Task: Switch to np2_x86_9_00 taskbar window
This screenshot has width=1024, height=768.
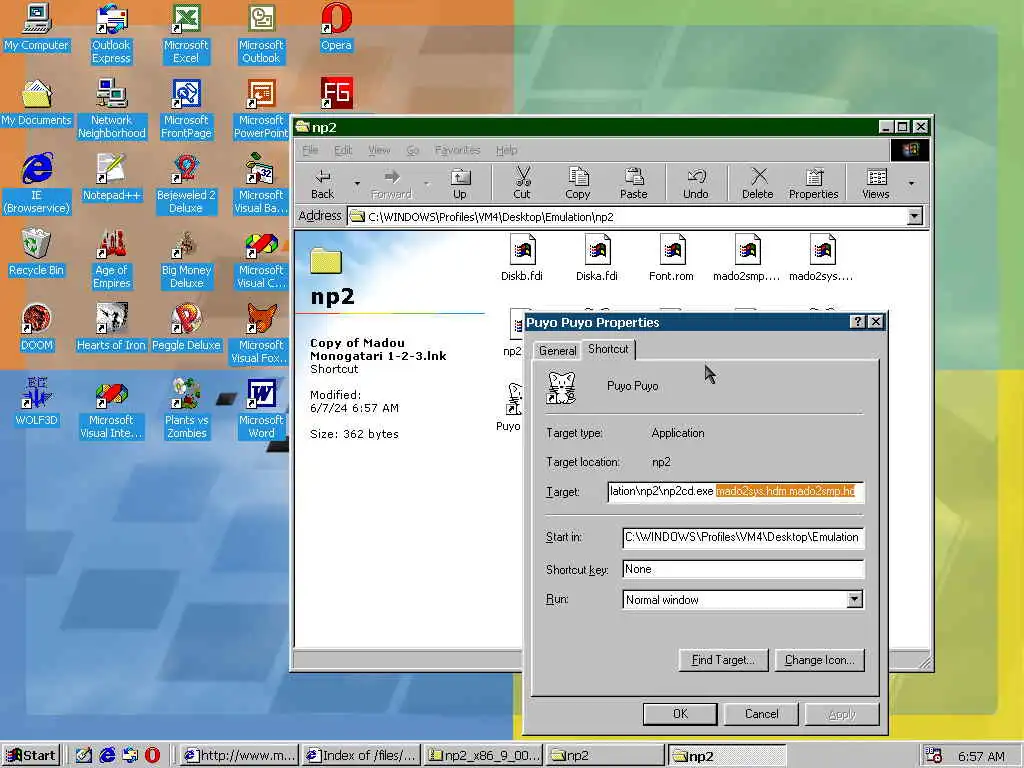Action: [x=483, y=756]
